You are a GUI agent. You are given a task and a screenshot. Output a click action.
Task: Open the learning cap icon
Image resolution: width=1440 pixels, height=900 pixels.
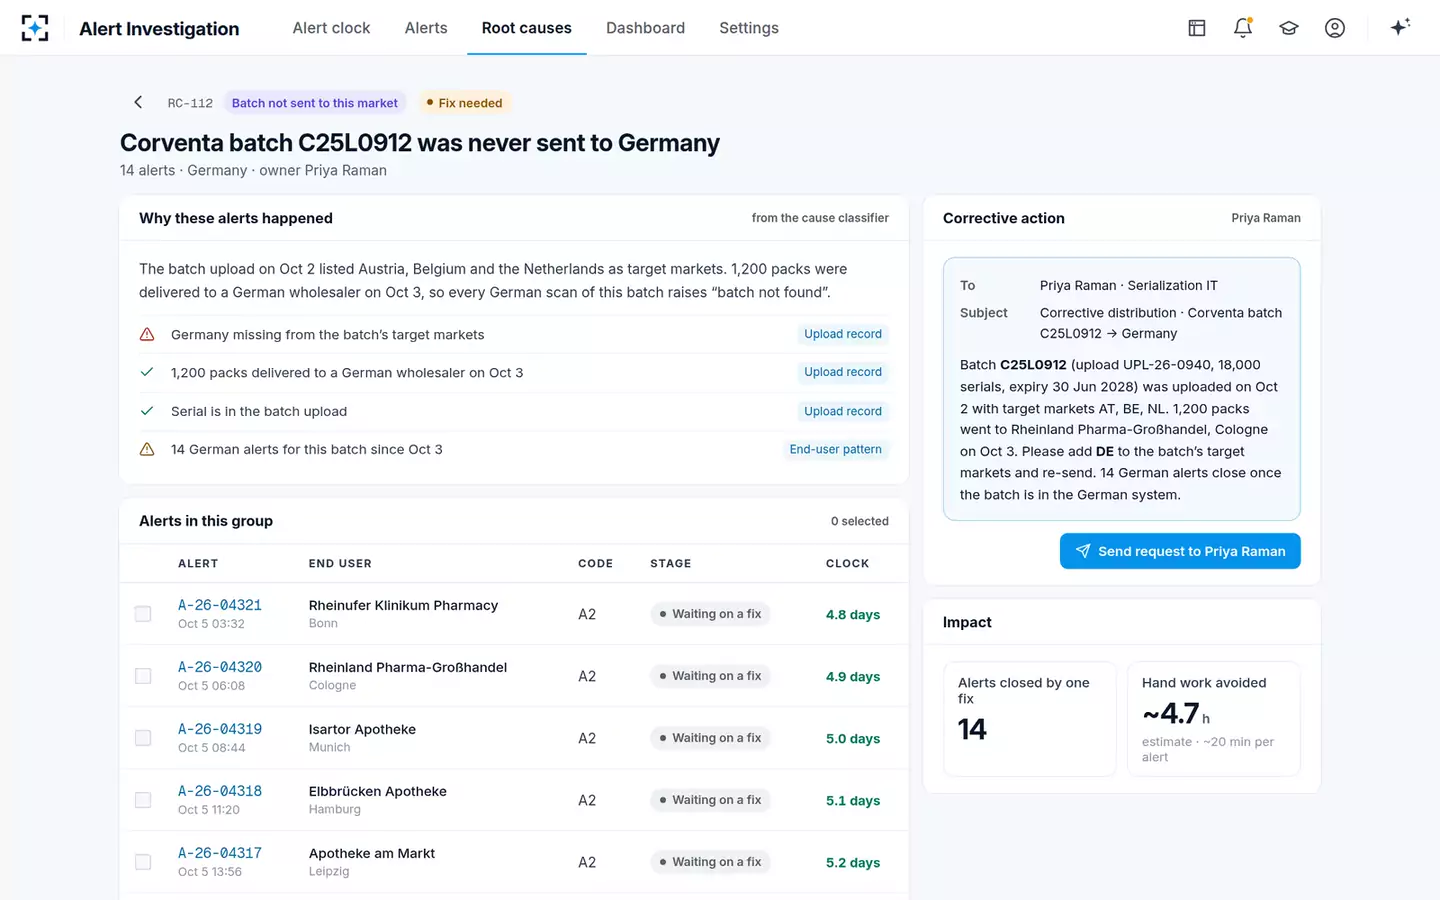1289,28
